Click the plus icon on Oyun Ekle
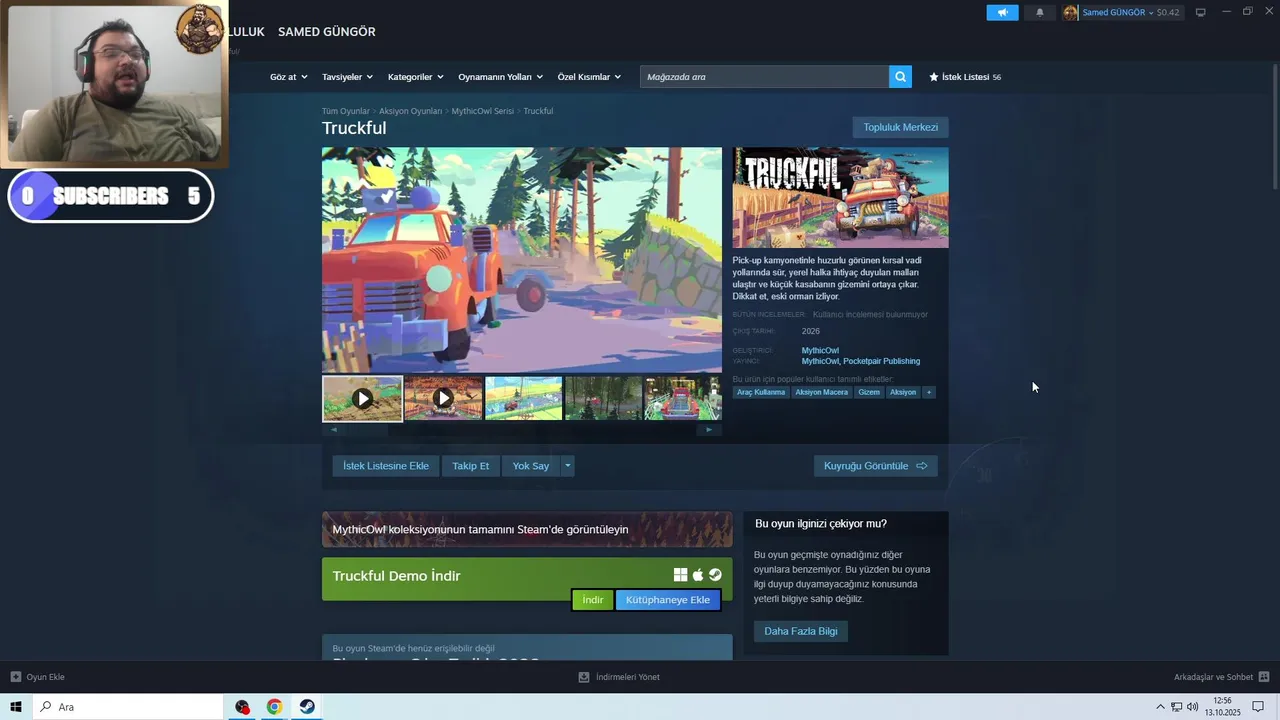The width and height of the screenshot is (1280, 720). point(16,677)
